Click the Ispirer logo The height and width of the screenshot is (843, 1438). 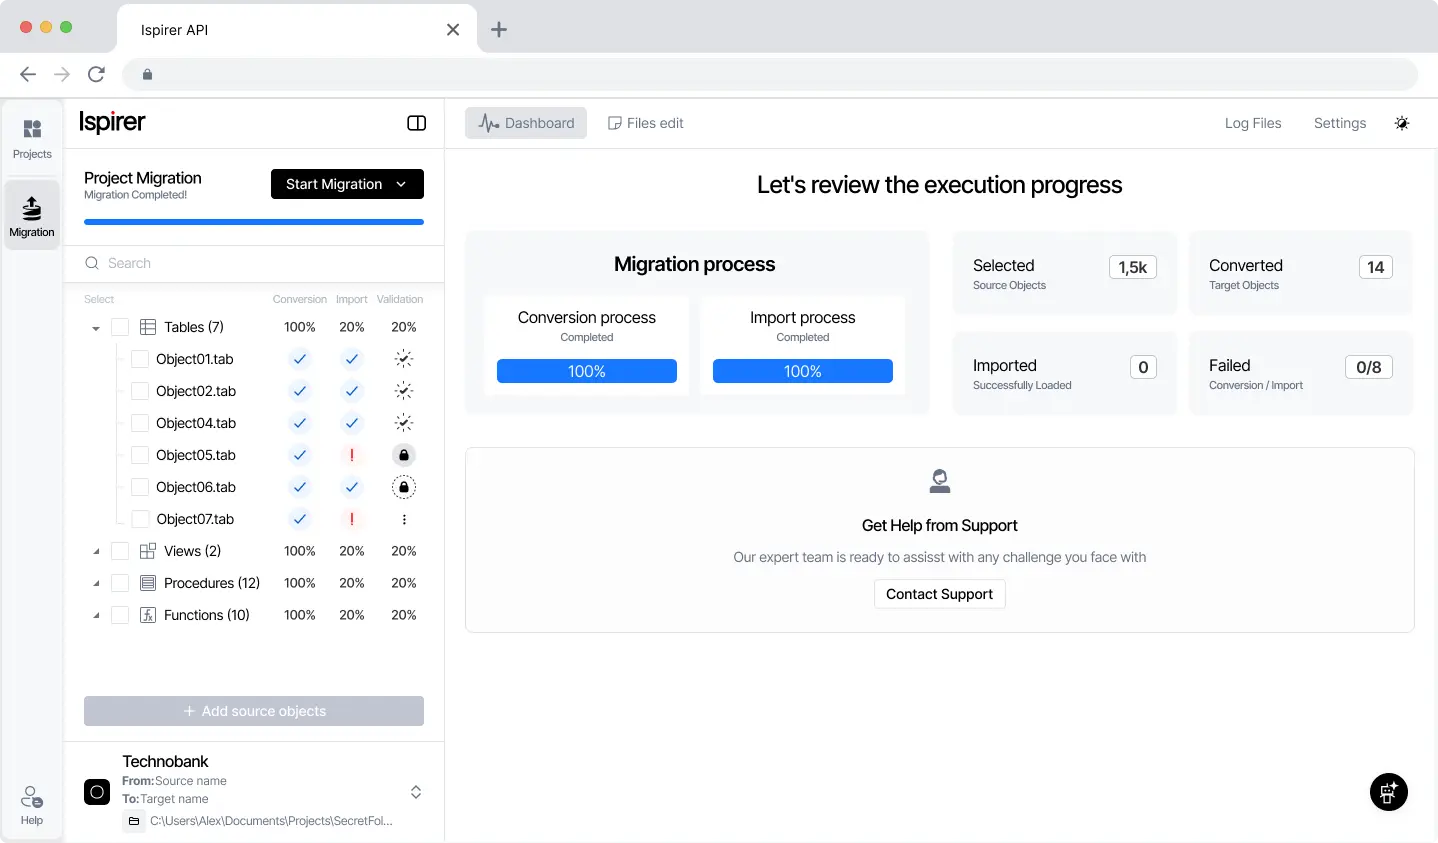click(x=112, y=122)
